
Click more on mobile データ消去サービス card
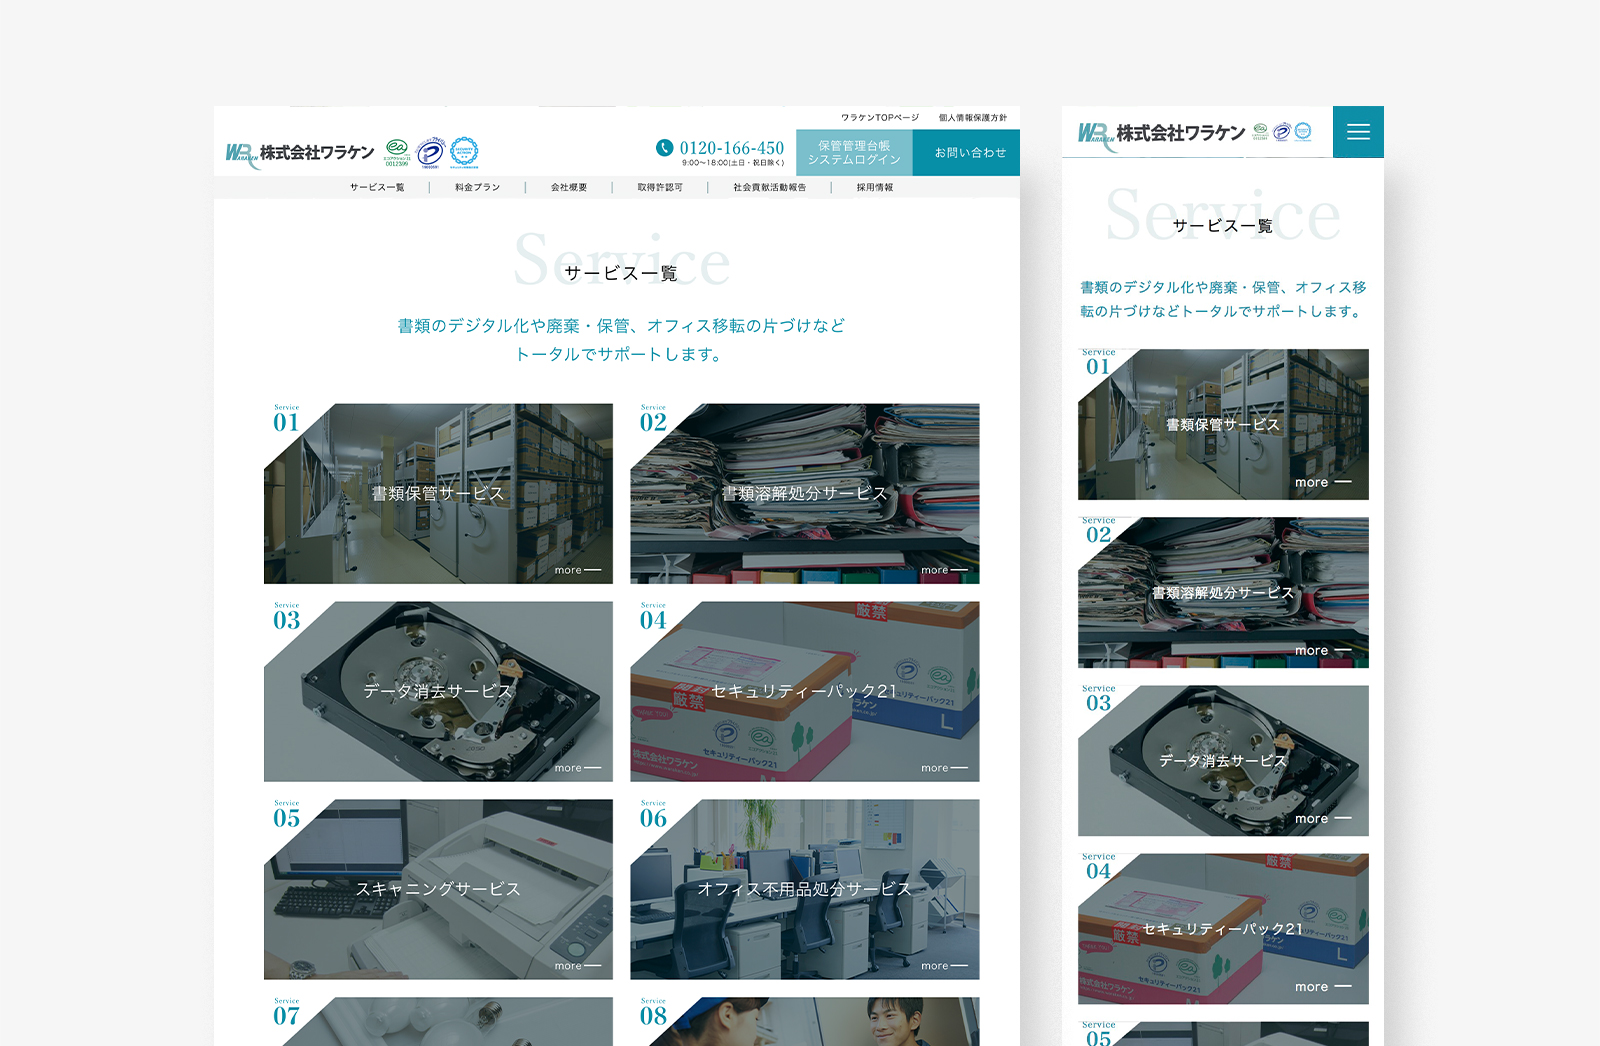click(1323, 818)
